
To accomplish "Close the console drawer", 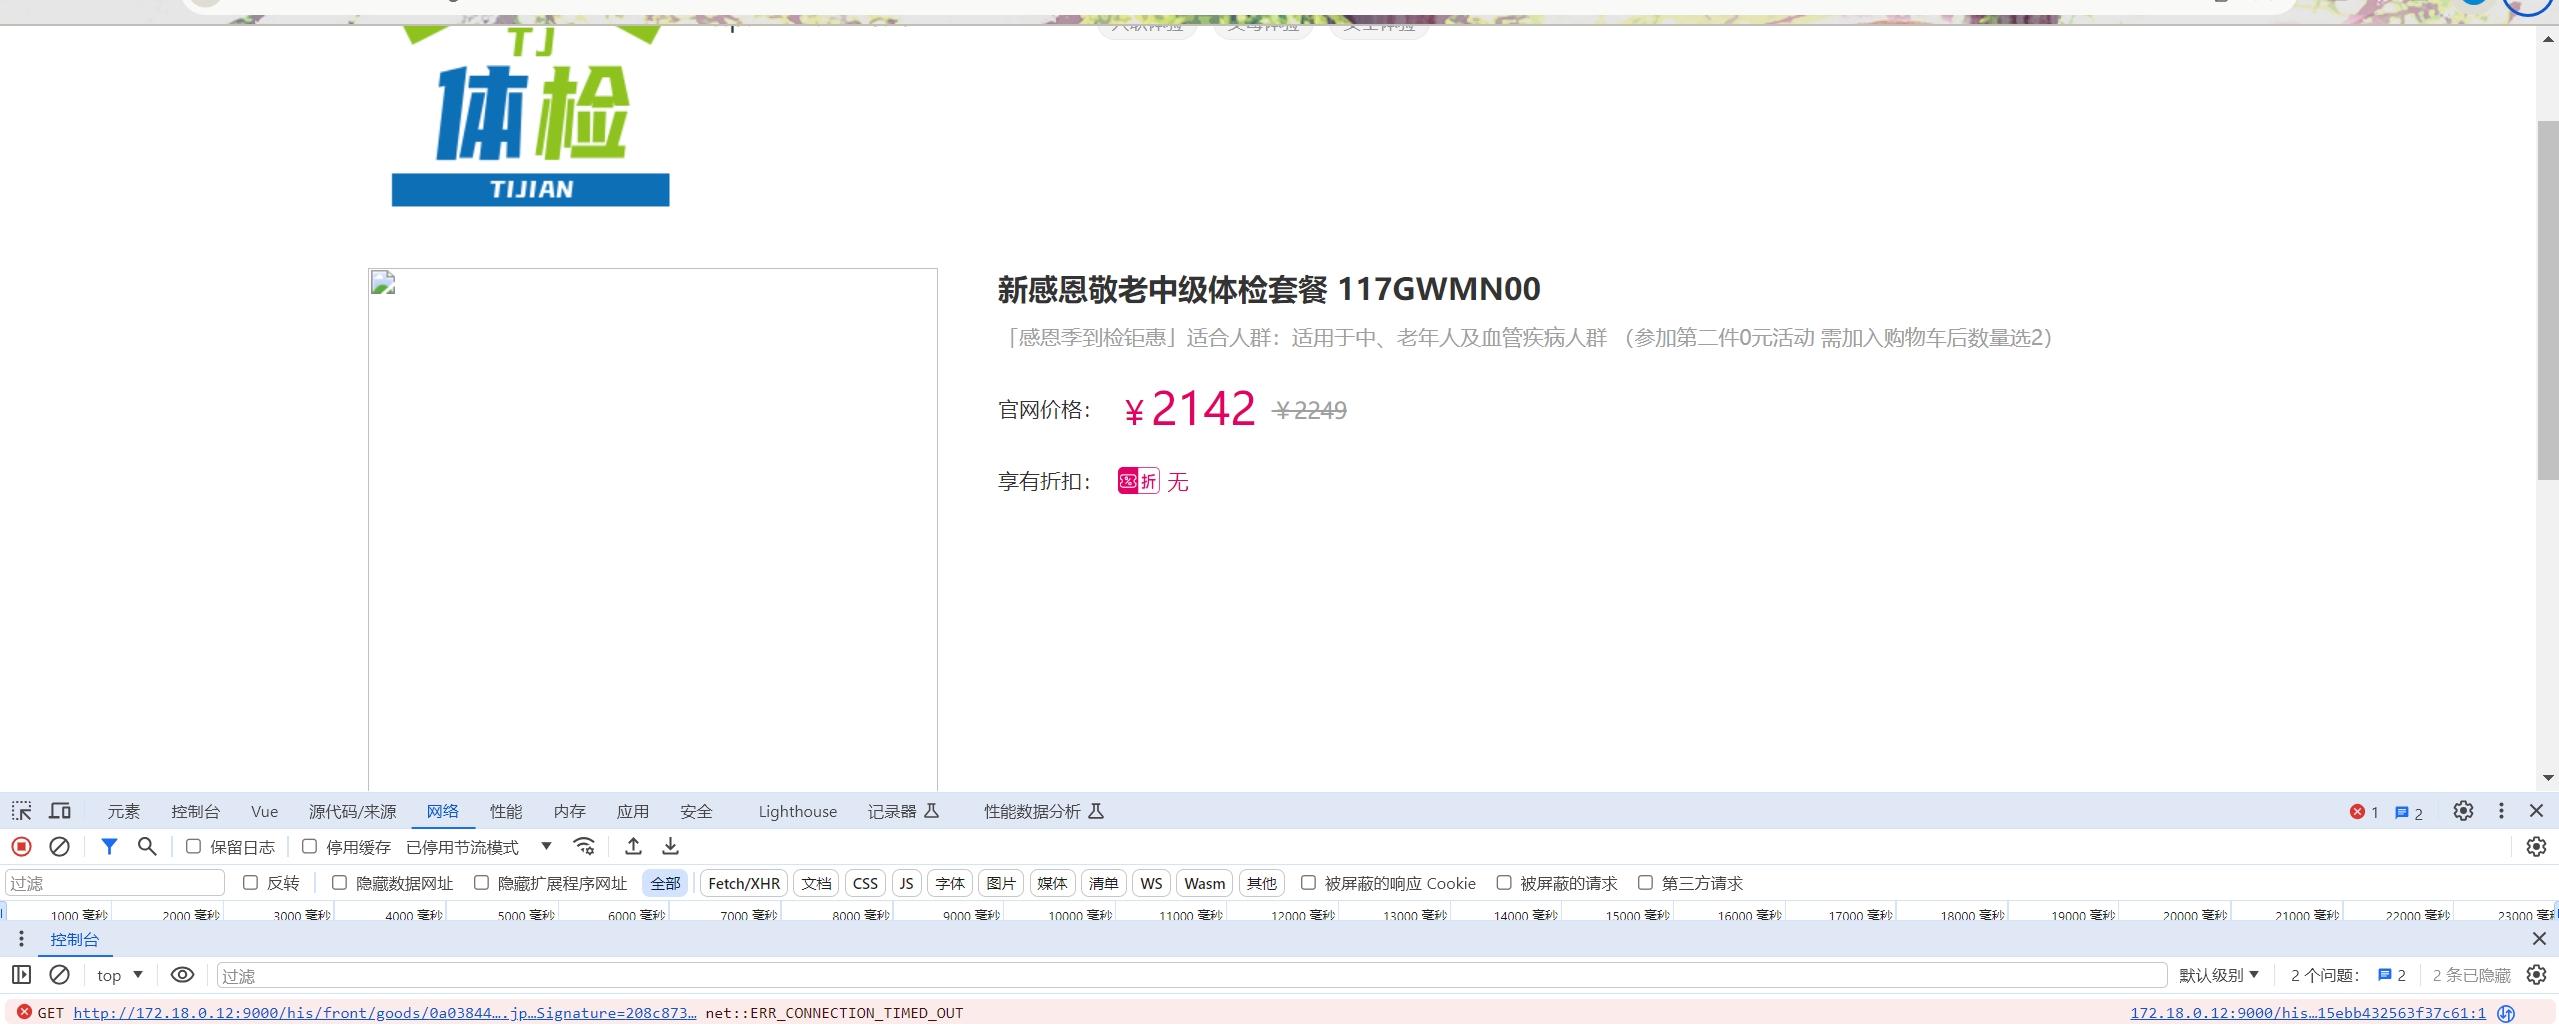I will pos(2539,939).
